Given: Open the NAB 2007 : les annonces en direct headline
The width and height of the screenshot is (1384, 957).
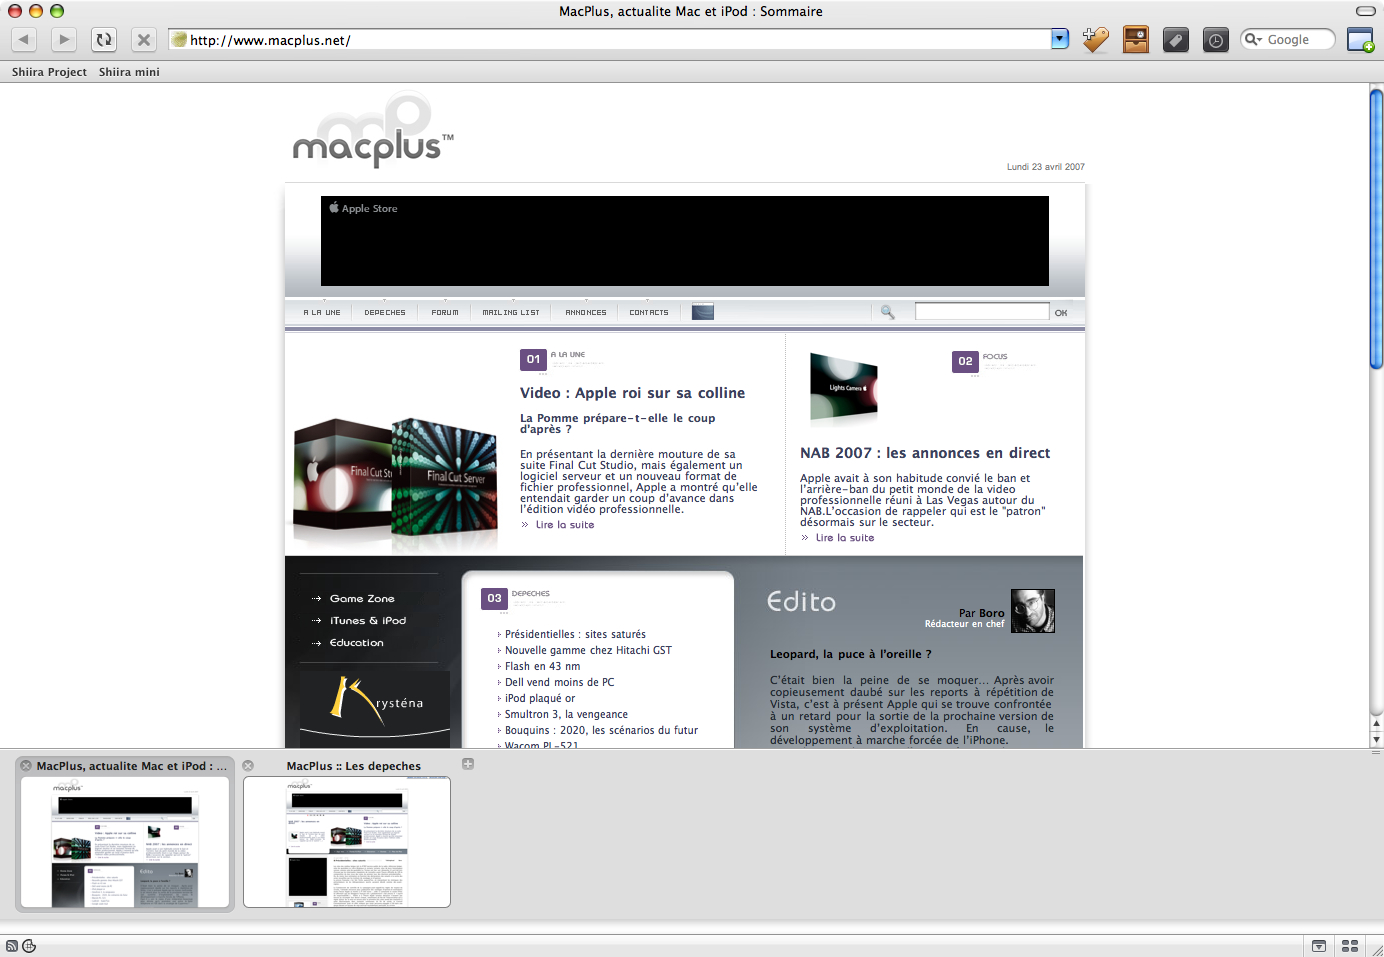Looking at the screenshot, I should [x=925, y=453].
